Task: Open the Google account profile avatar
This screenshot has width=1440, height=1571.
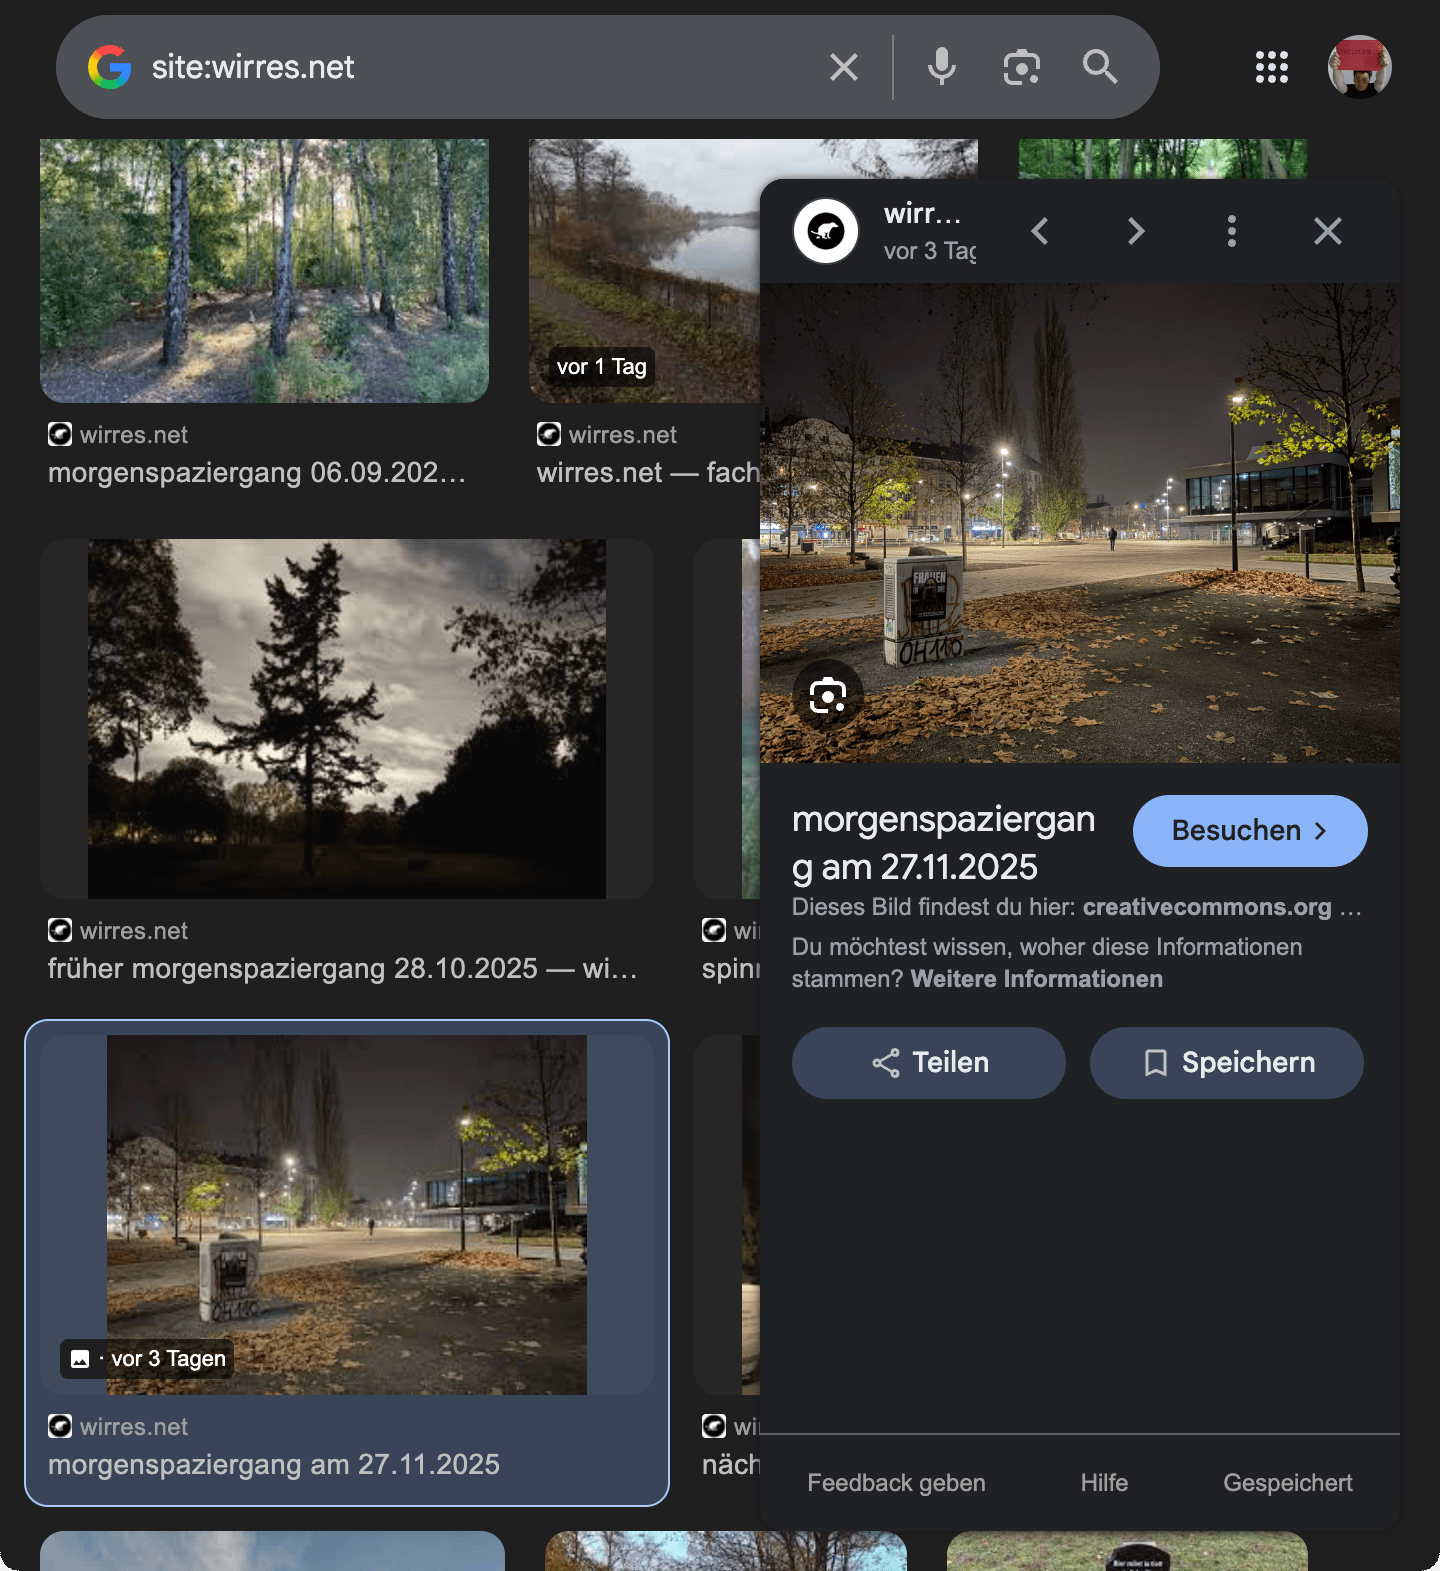Action: point(1359,67)
